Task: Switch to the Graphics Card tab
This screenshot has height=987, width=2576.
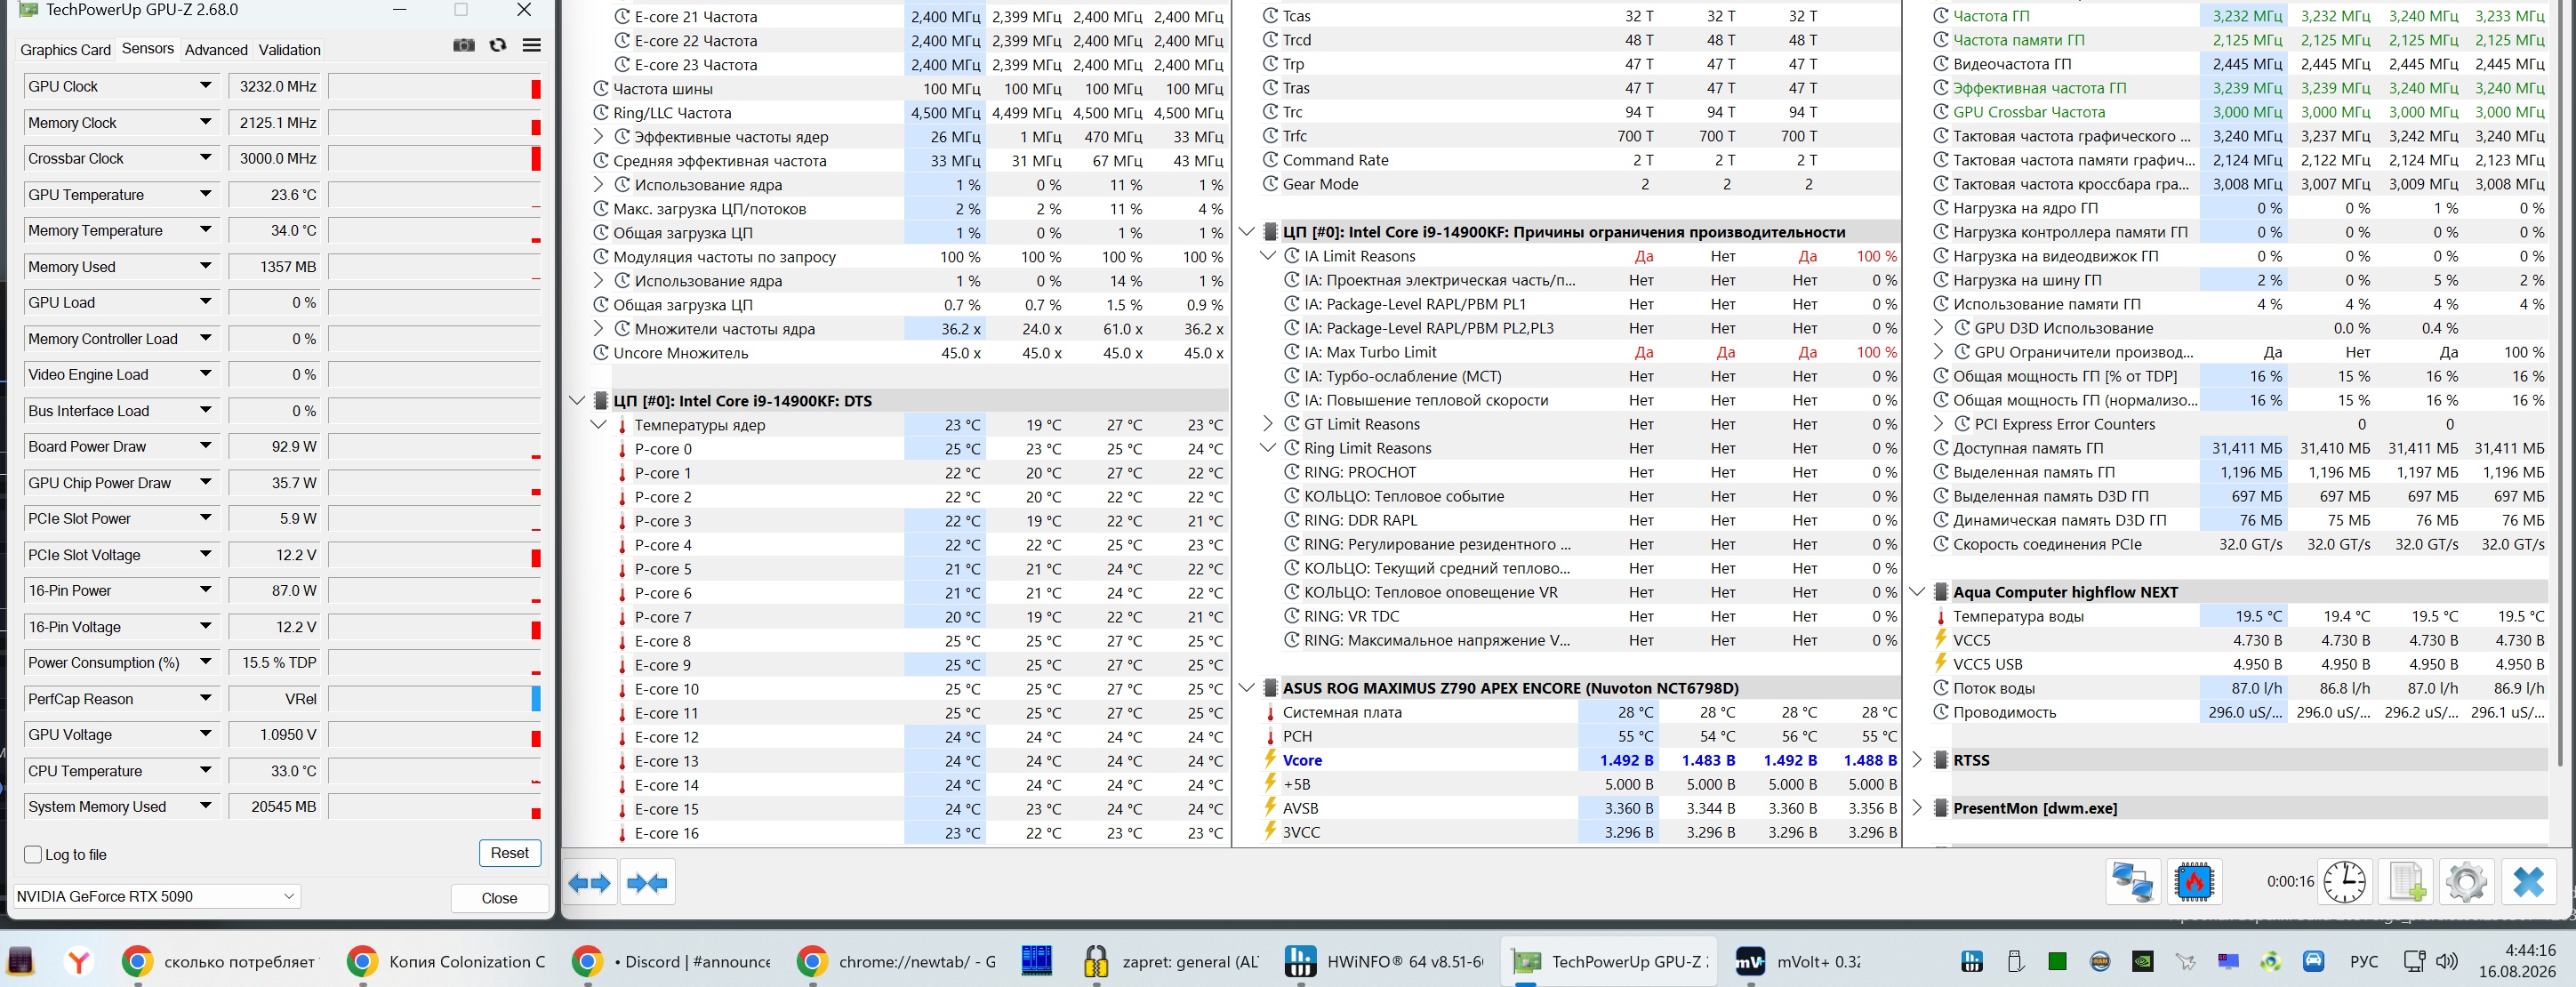Action: pyautogui.click(x=65, y=50)
